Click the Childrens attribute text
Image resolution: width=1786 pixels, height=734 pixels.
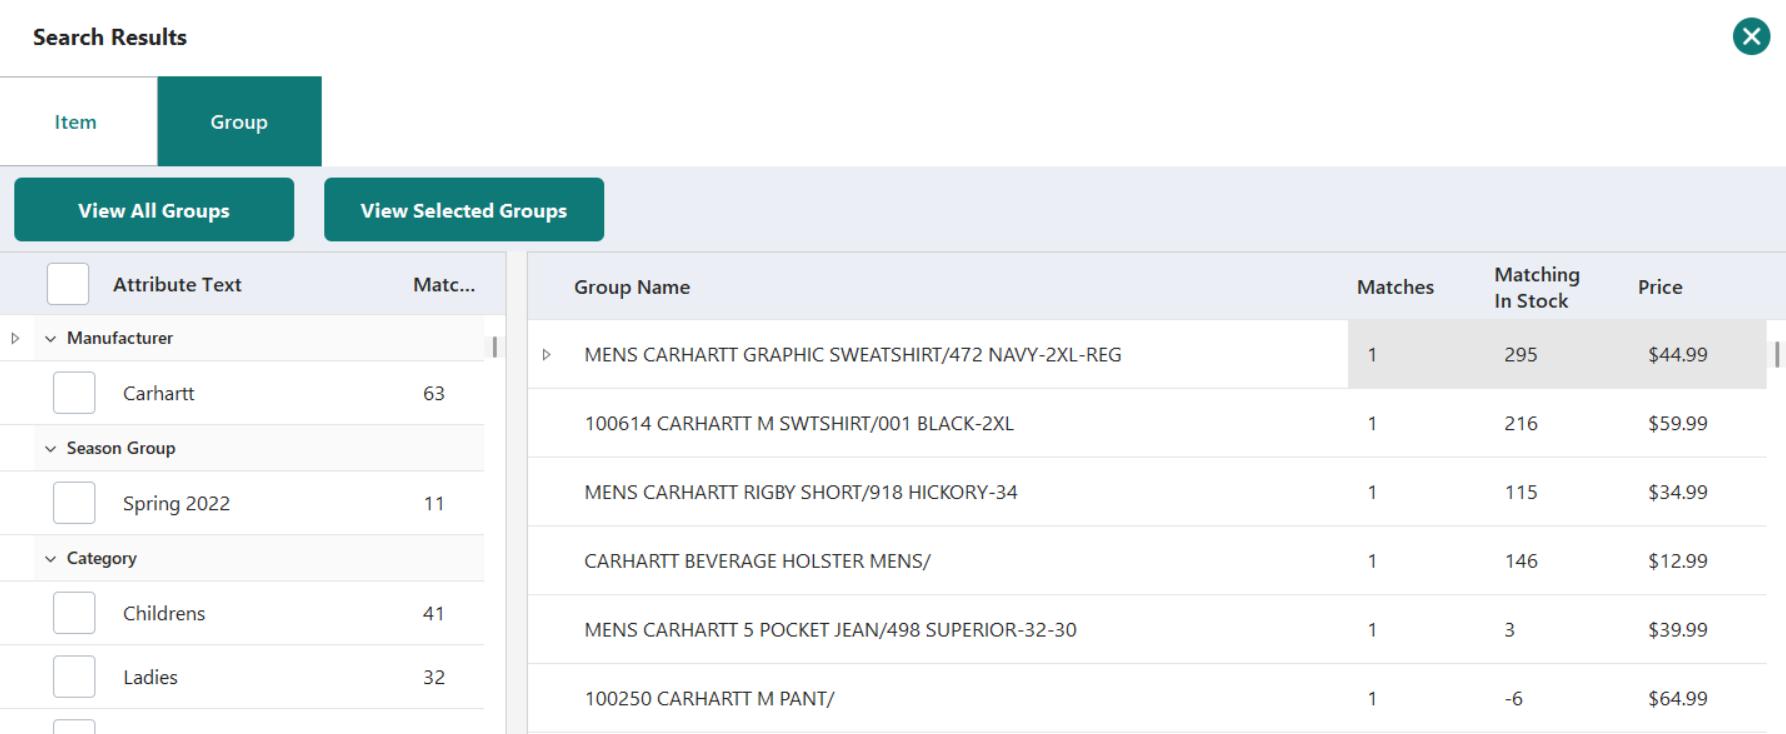[x=164, y=613]
